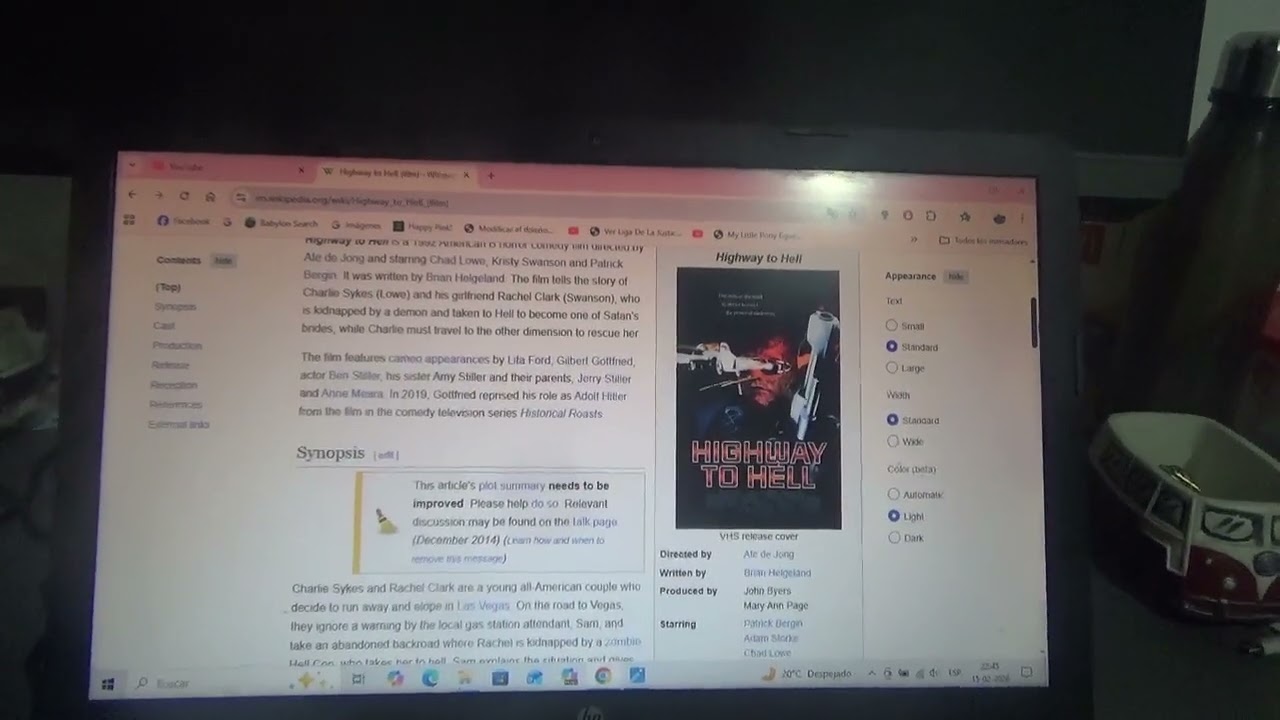Jump to Reception in the contents
Viewport: 1280px width, 720px height.
point(174,385)
